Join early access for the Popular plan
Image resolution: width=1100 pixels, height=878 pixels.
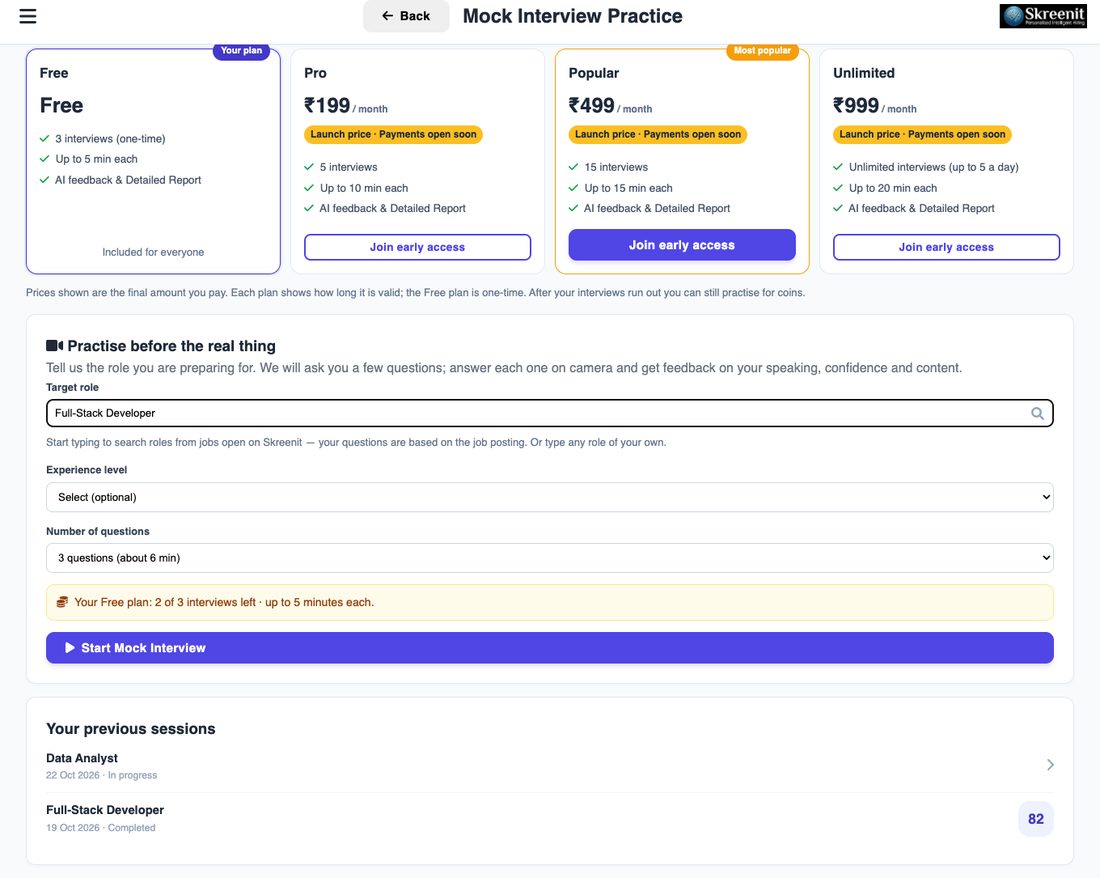pos(682,245)
